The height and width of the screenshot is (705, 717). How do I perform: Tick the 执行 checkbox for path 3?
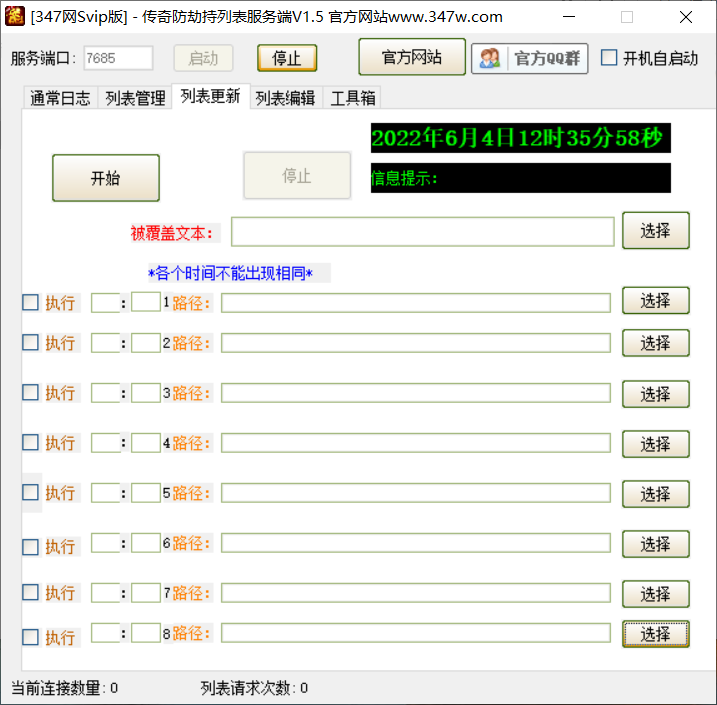click(x=31, y=392)
